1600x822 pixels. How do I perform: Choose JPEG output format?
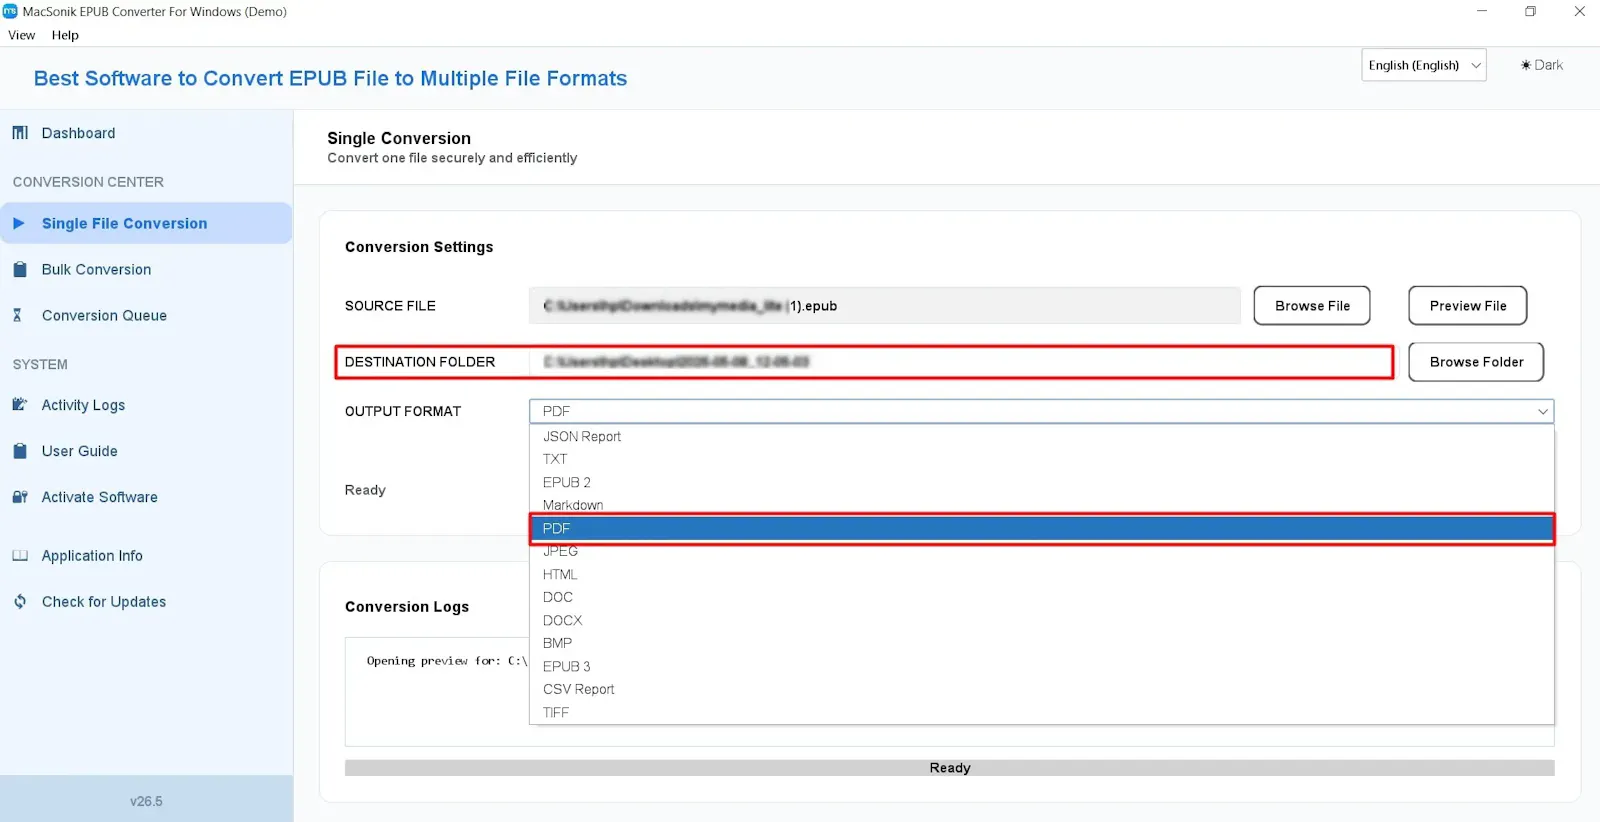coord(1041,552)
